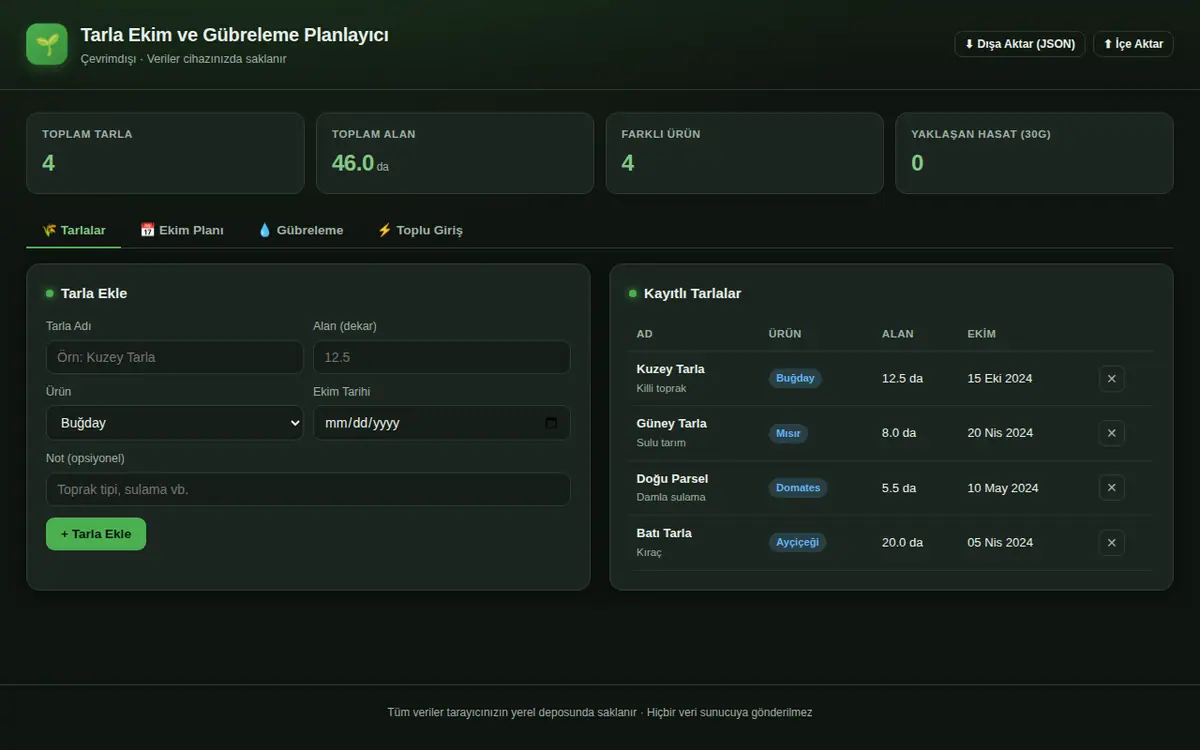This screenshot has height=750, width=1200.
Task: Open the Ürün crop dropdown
Action: 174,423
